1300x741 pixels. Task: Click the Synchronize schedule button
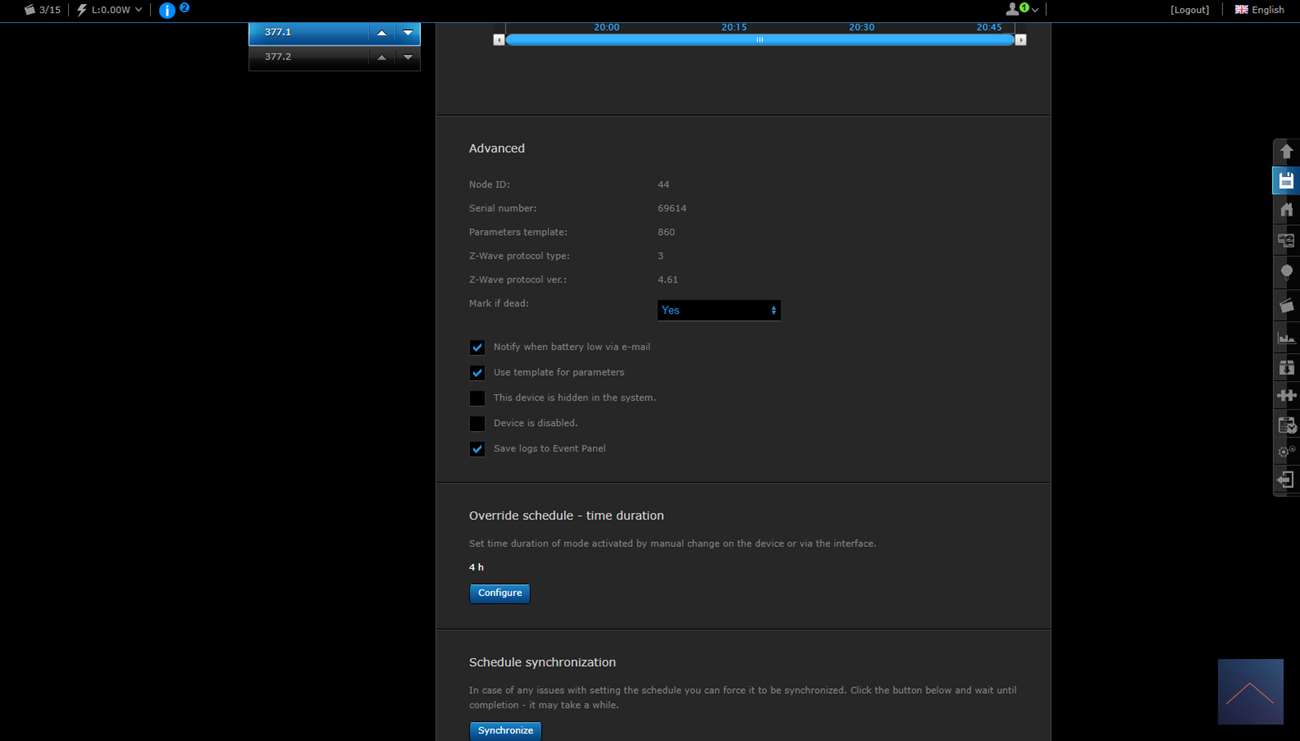(505, 730)
